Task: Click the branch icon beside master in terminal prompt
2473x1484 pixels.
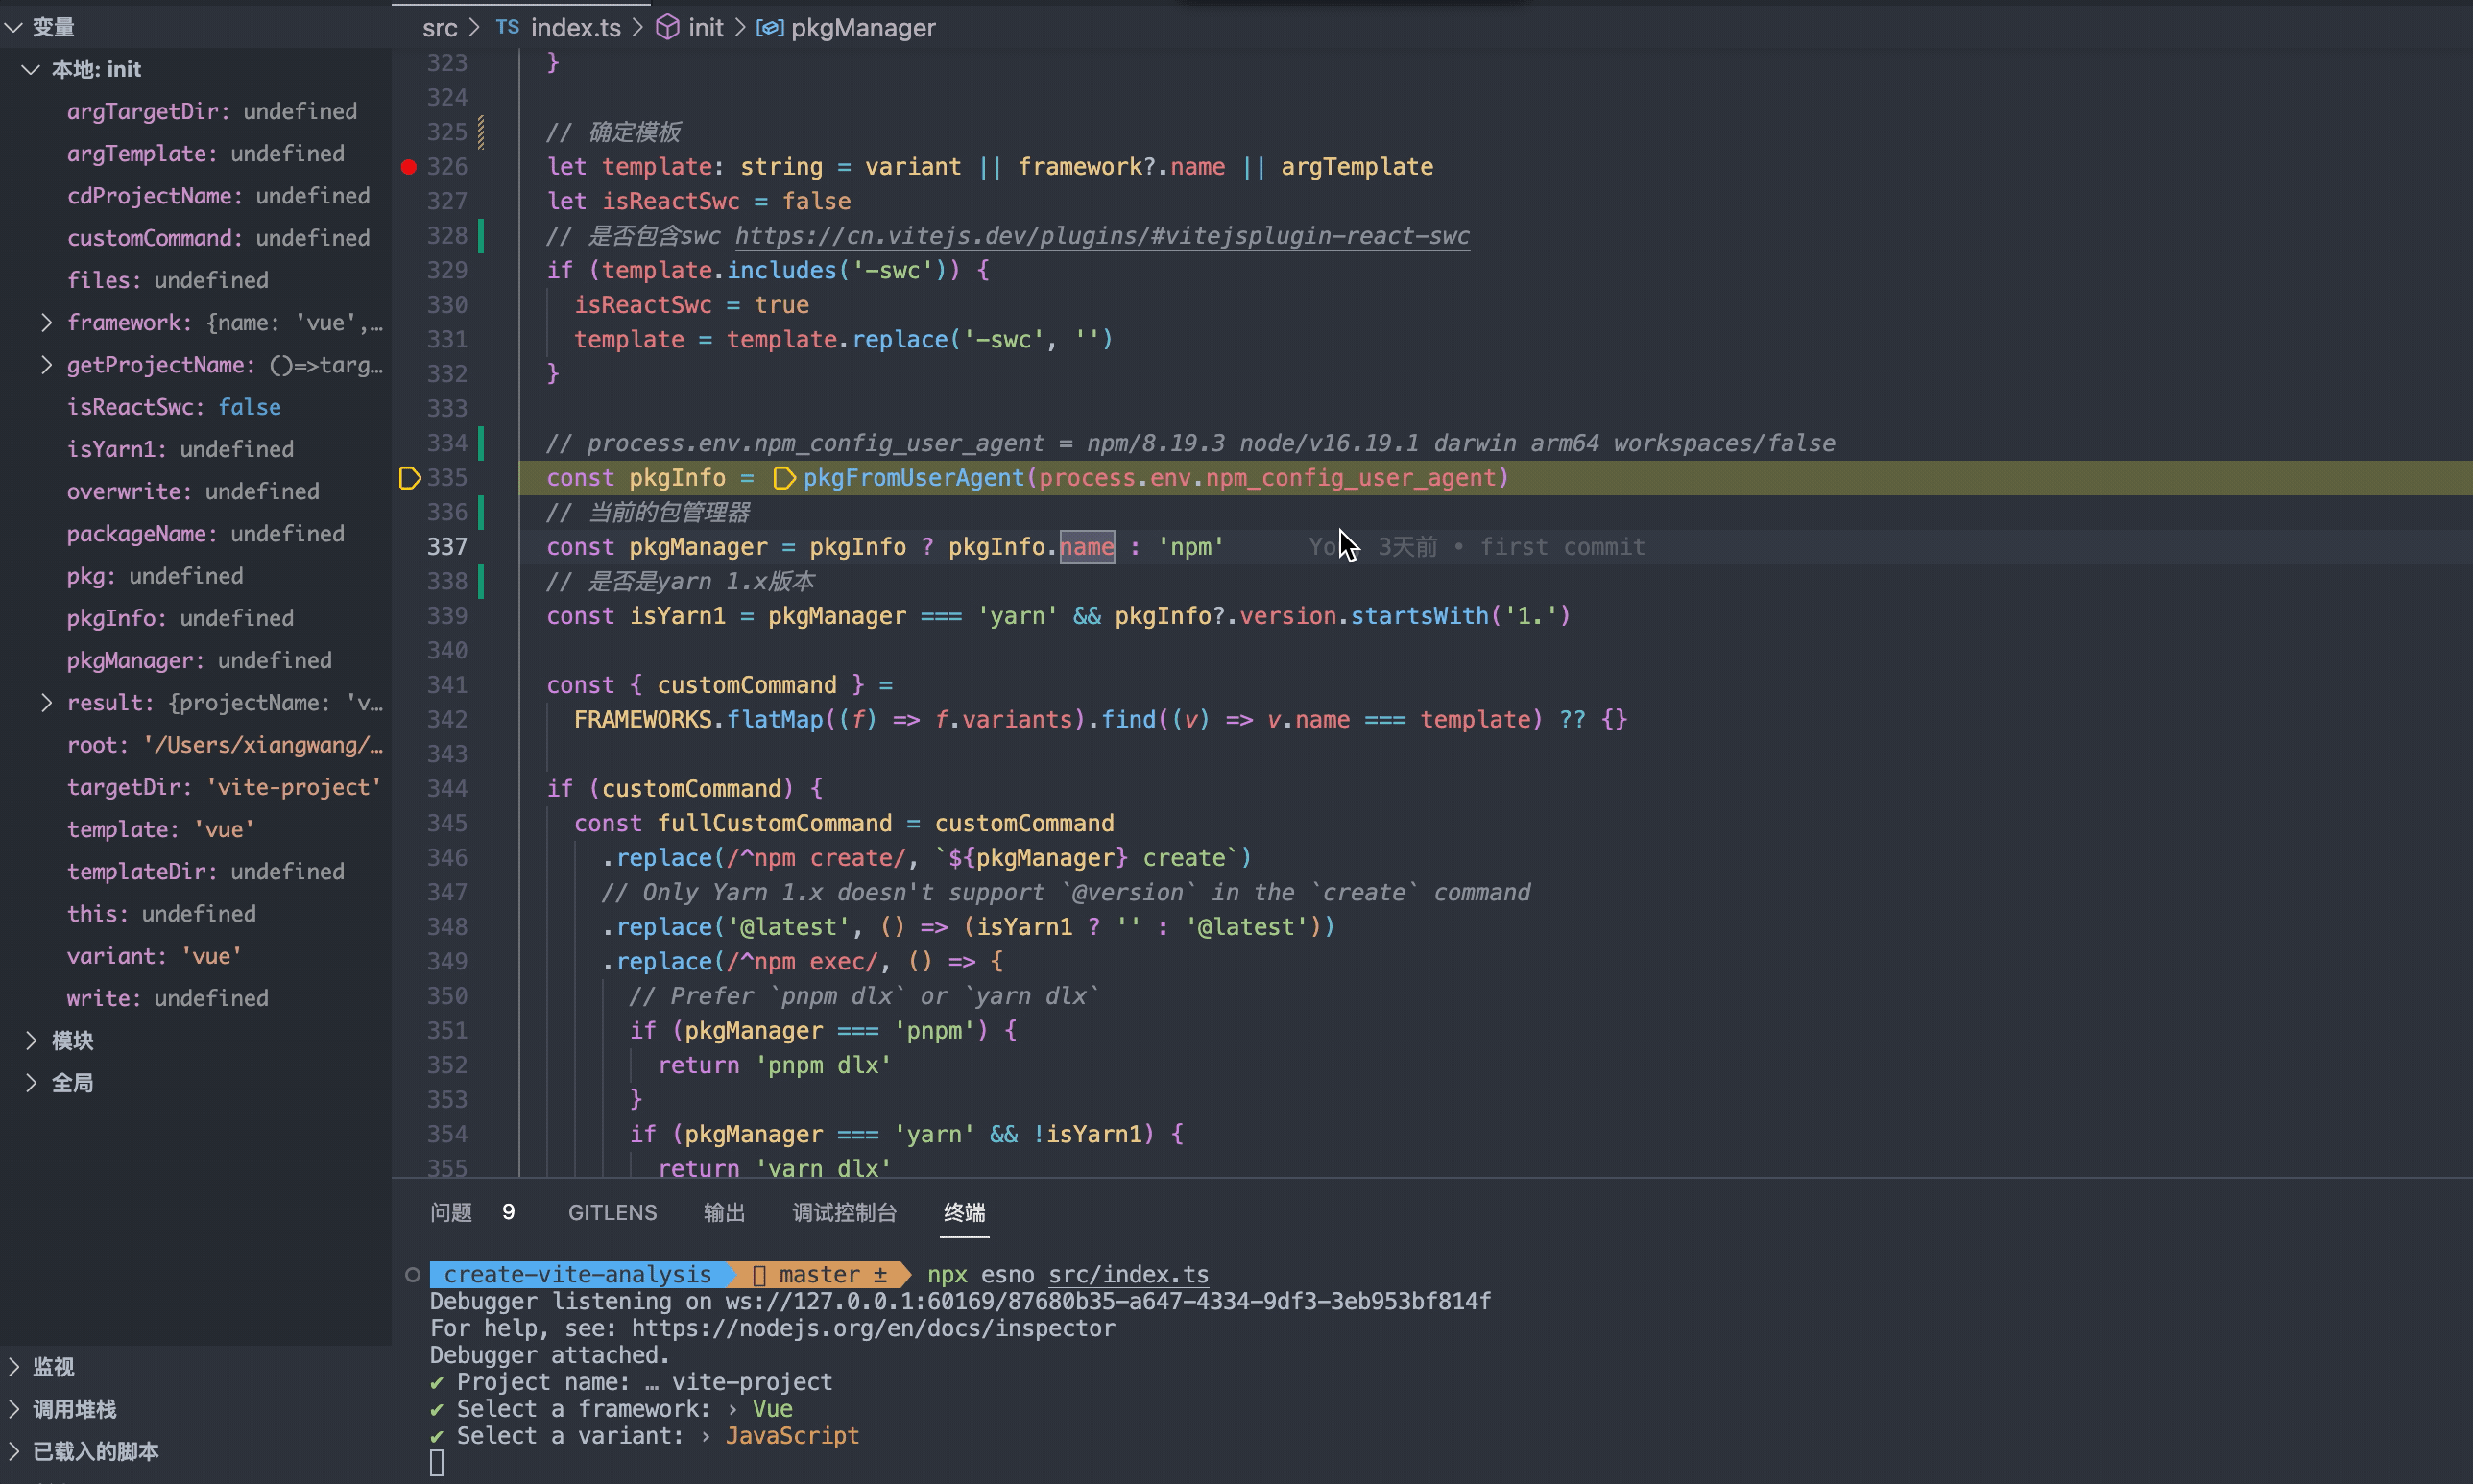Action: (761, 1274)
